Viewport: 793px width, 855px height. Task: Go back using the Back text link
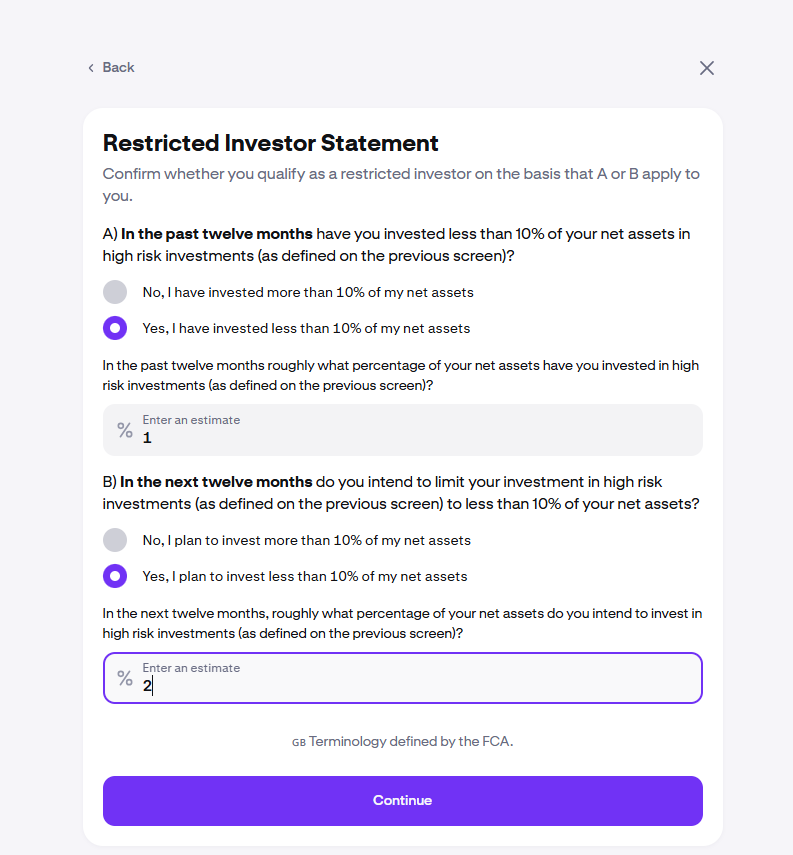[118, 67]
